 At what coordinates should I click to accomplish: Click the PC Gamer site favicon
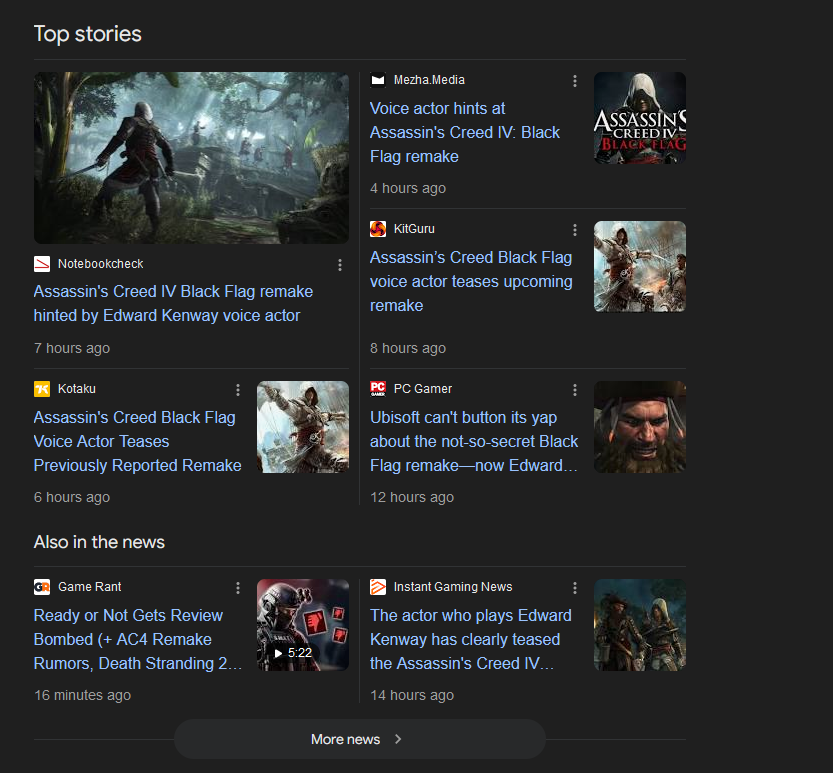tap(378, 389)
